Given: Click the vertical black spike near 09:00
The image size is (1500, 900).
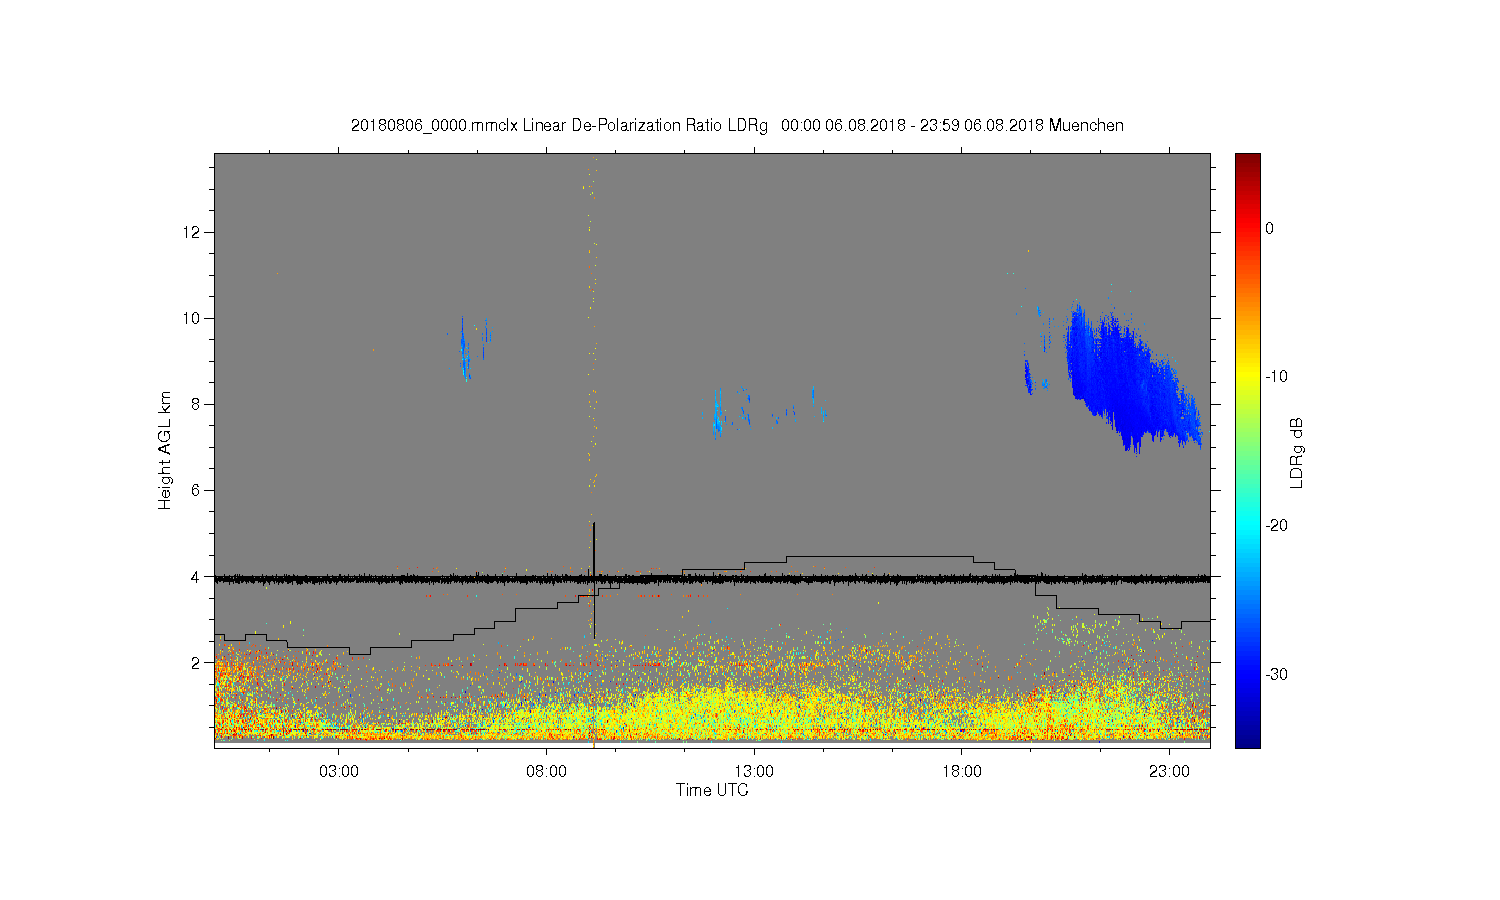Looking at the screenshot, I should pyautogui.click(x=594, y=580).
